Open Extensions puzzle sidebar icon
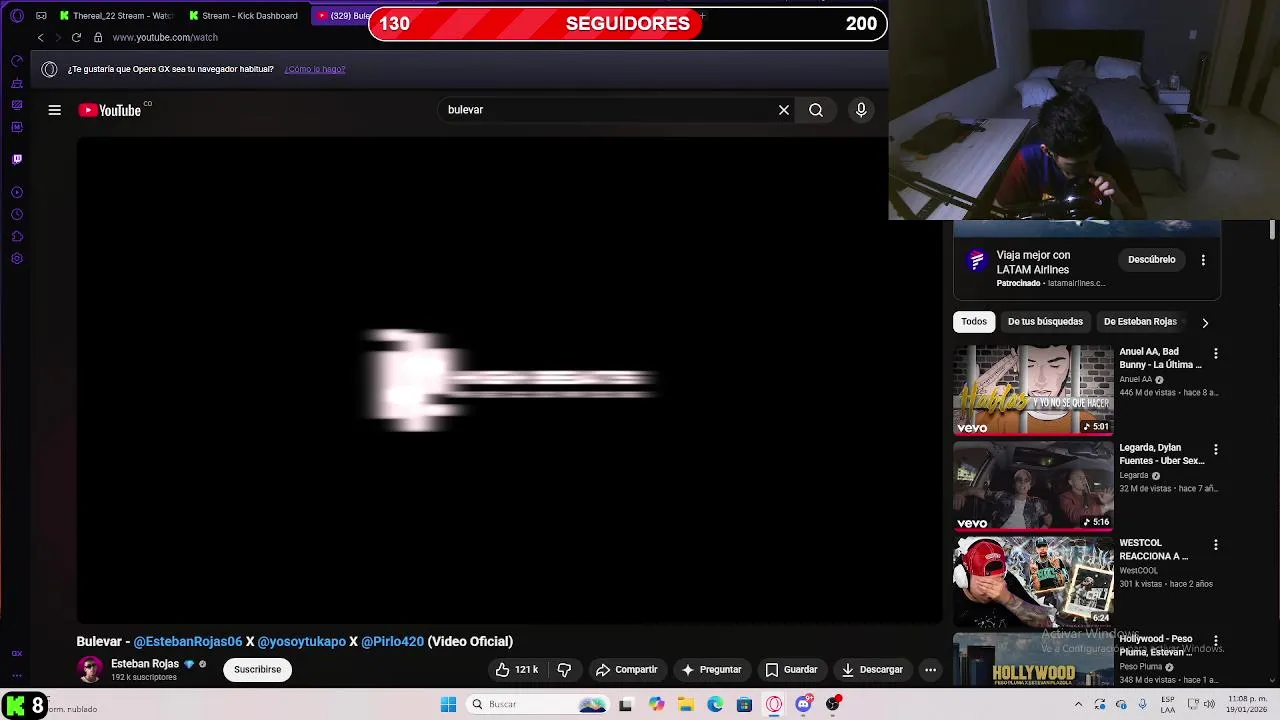1280x720 pixels. pyautogui.click(x=17, y=236)
